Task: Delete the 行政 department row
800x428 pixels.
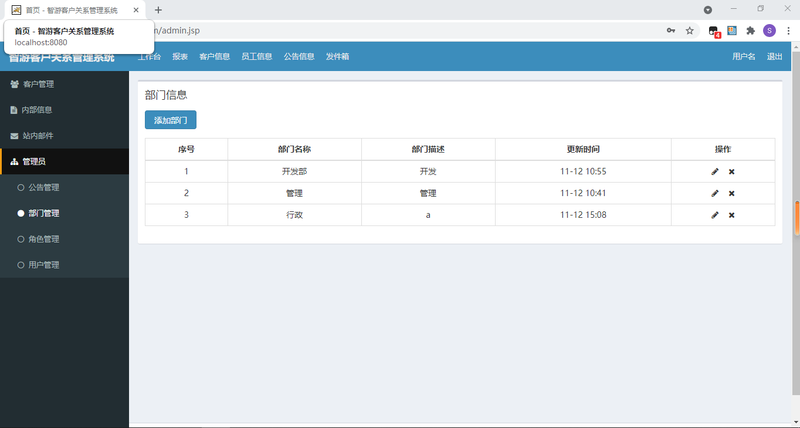Action: [x=732, y=215]
